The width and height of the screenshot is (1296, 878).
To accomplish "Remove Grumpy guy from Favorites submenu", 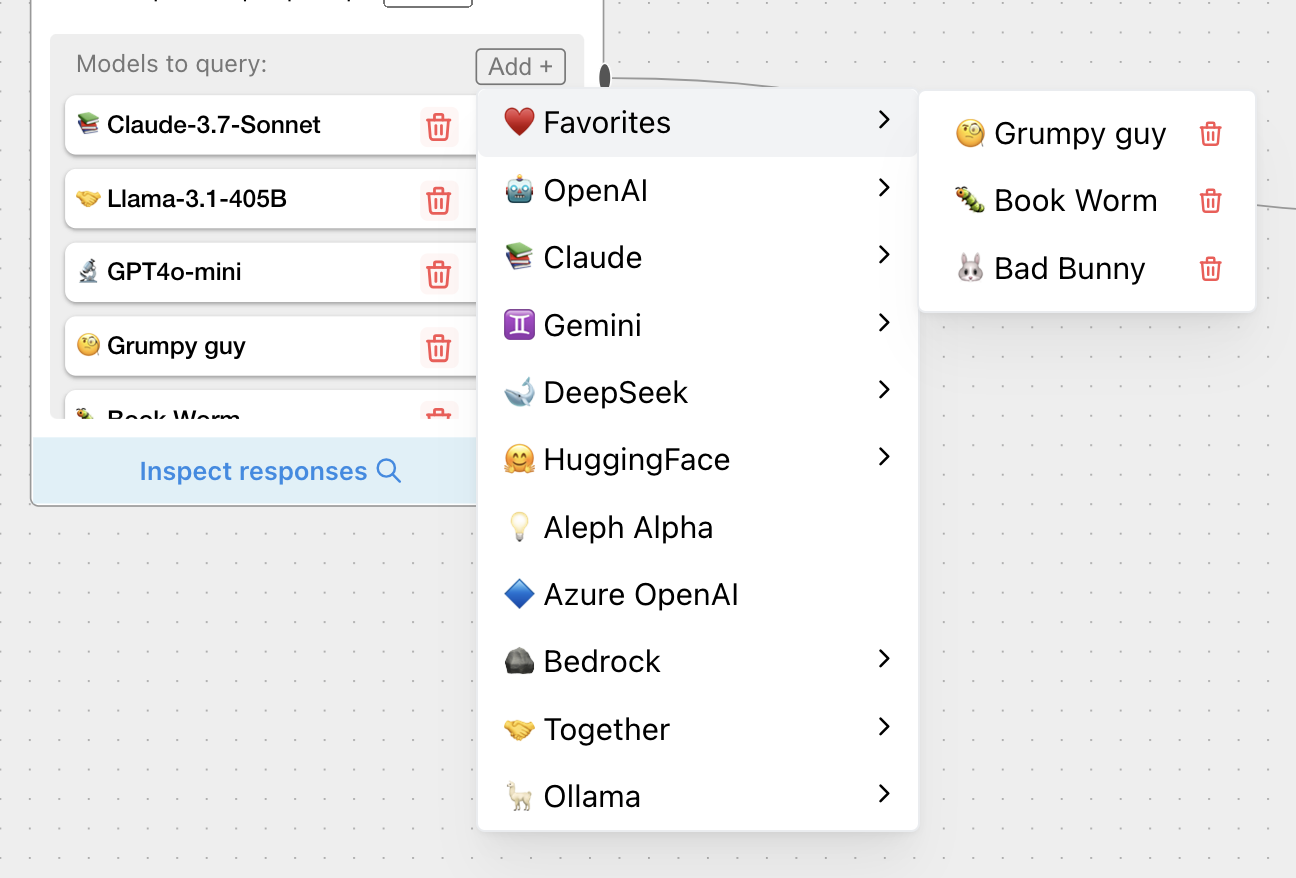I will tap(1210, 134).
